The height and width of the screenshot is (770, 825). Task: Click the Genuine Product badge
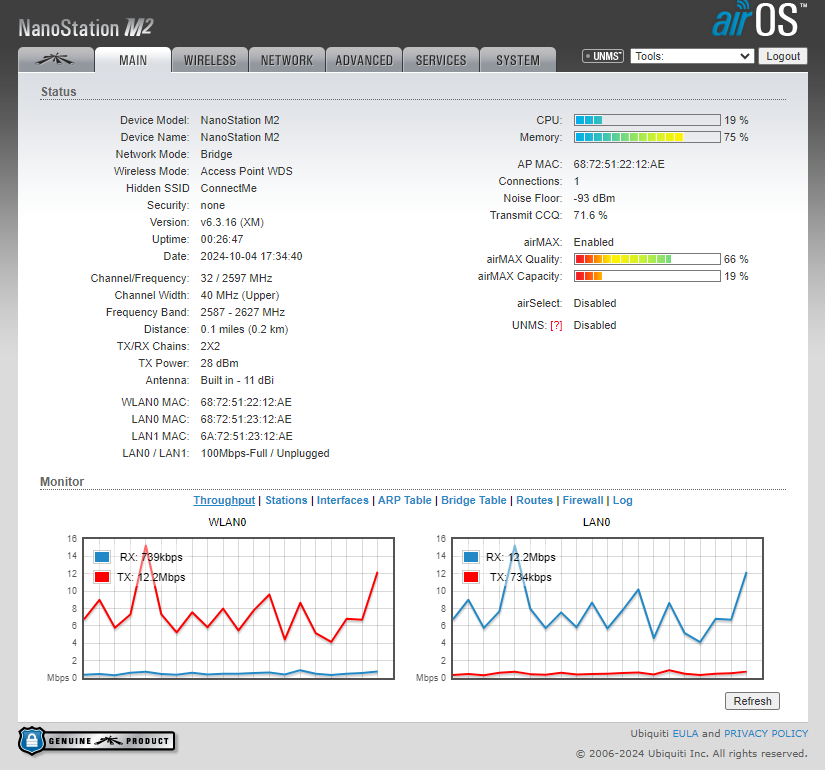(x=96, y=741)
